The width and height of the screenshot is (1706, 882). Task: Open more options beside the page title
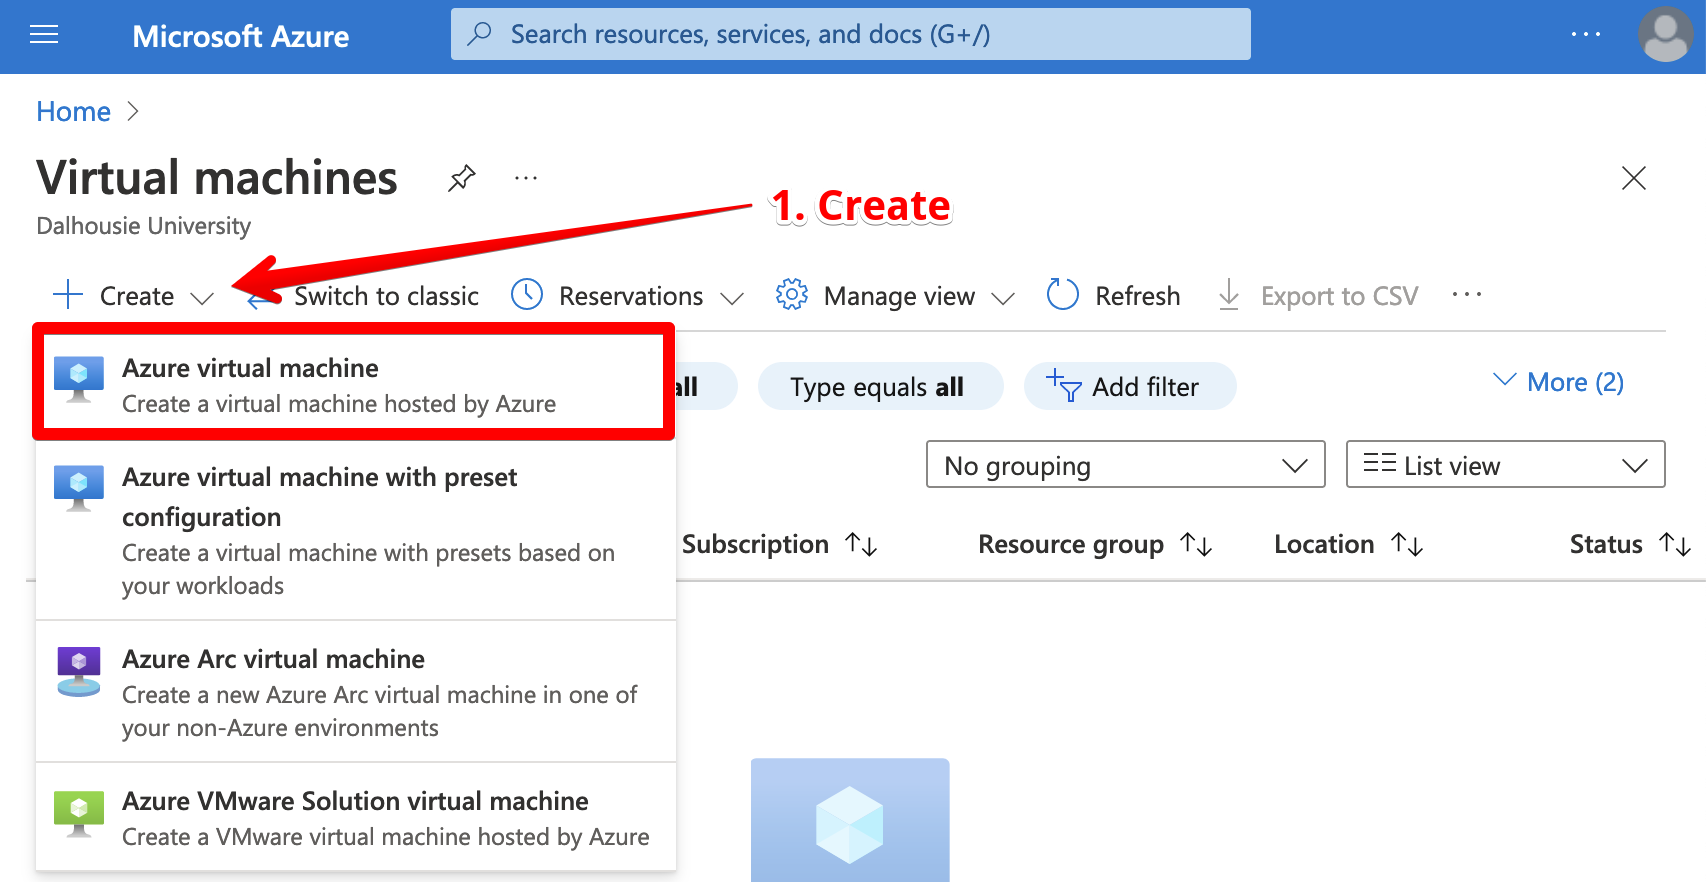click(526, 179)
